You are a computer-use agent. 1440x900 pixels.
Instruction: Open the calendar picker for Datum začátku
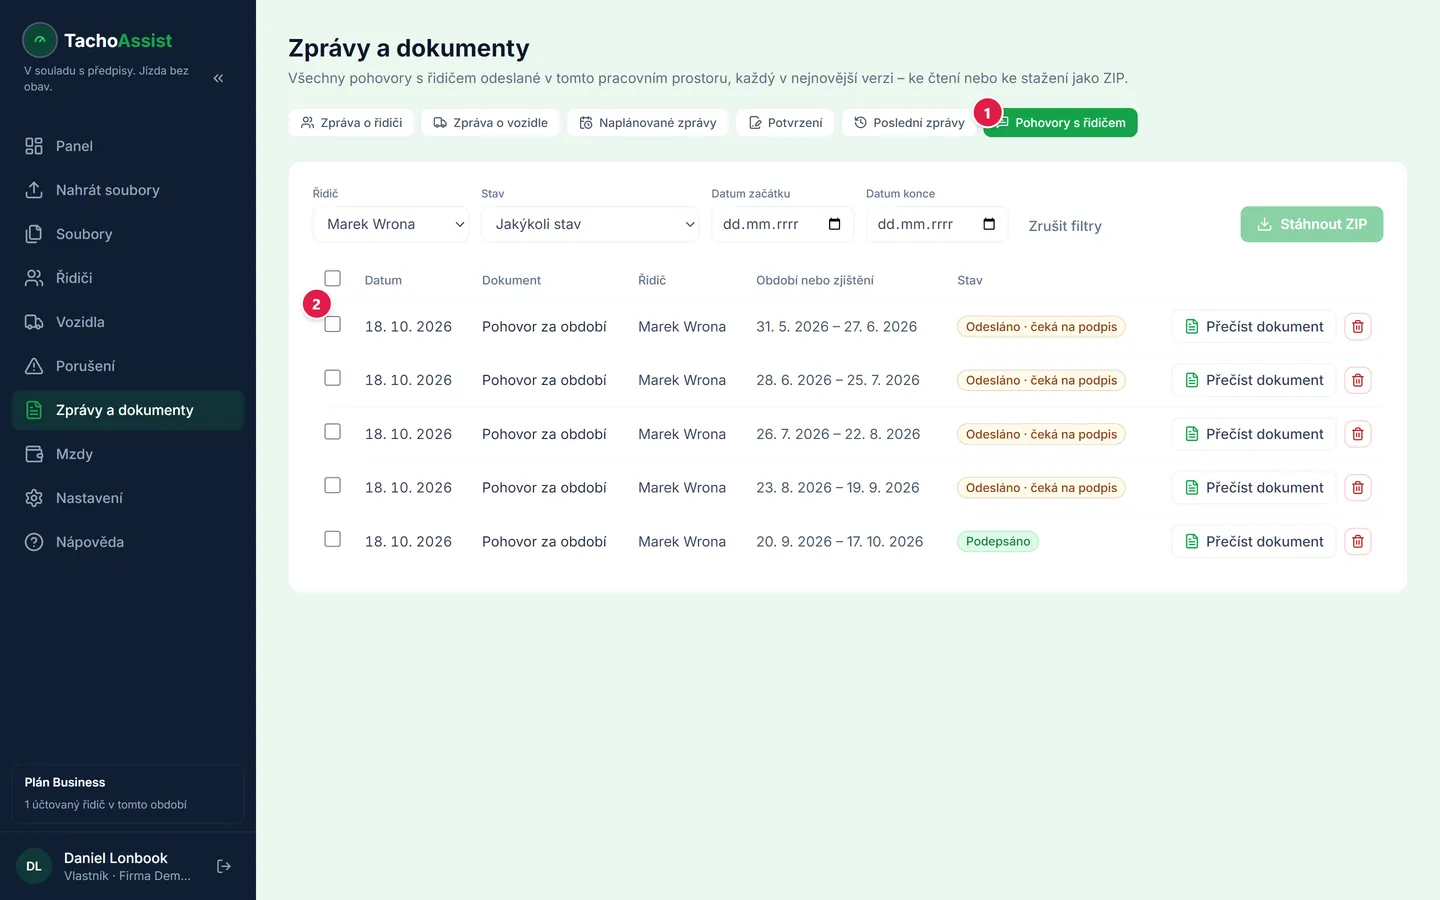(835, 224)
